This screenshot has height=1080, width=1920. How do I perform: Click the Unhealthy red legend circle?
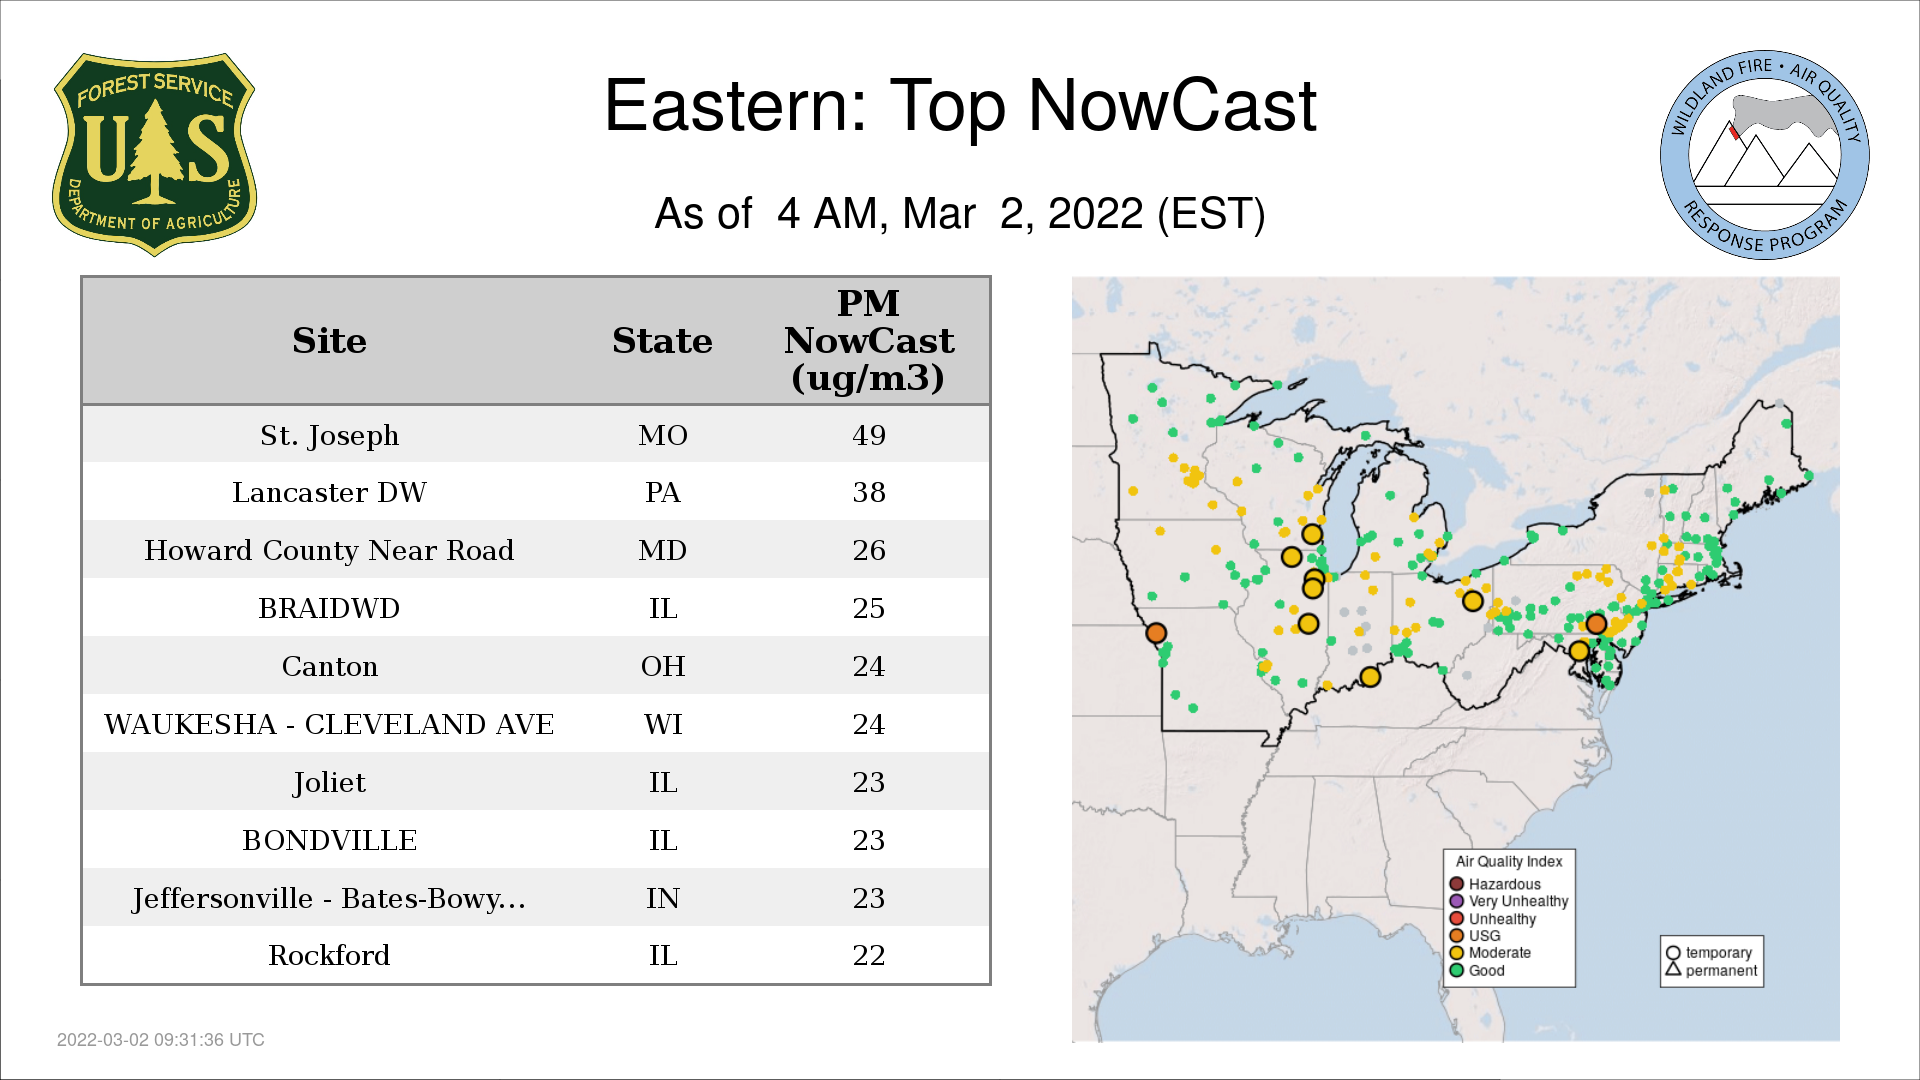pyautogui.click(x=1457, y=918)
